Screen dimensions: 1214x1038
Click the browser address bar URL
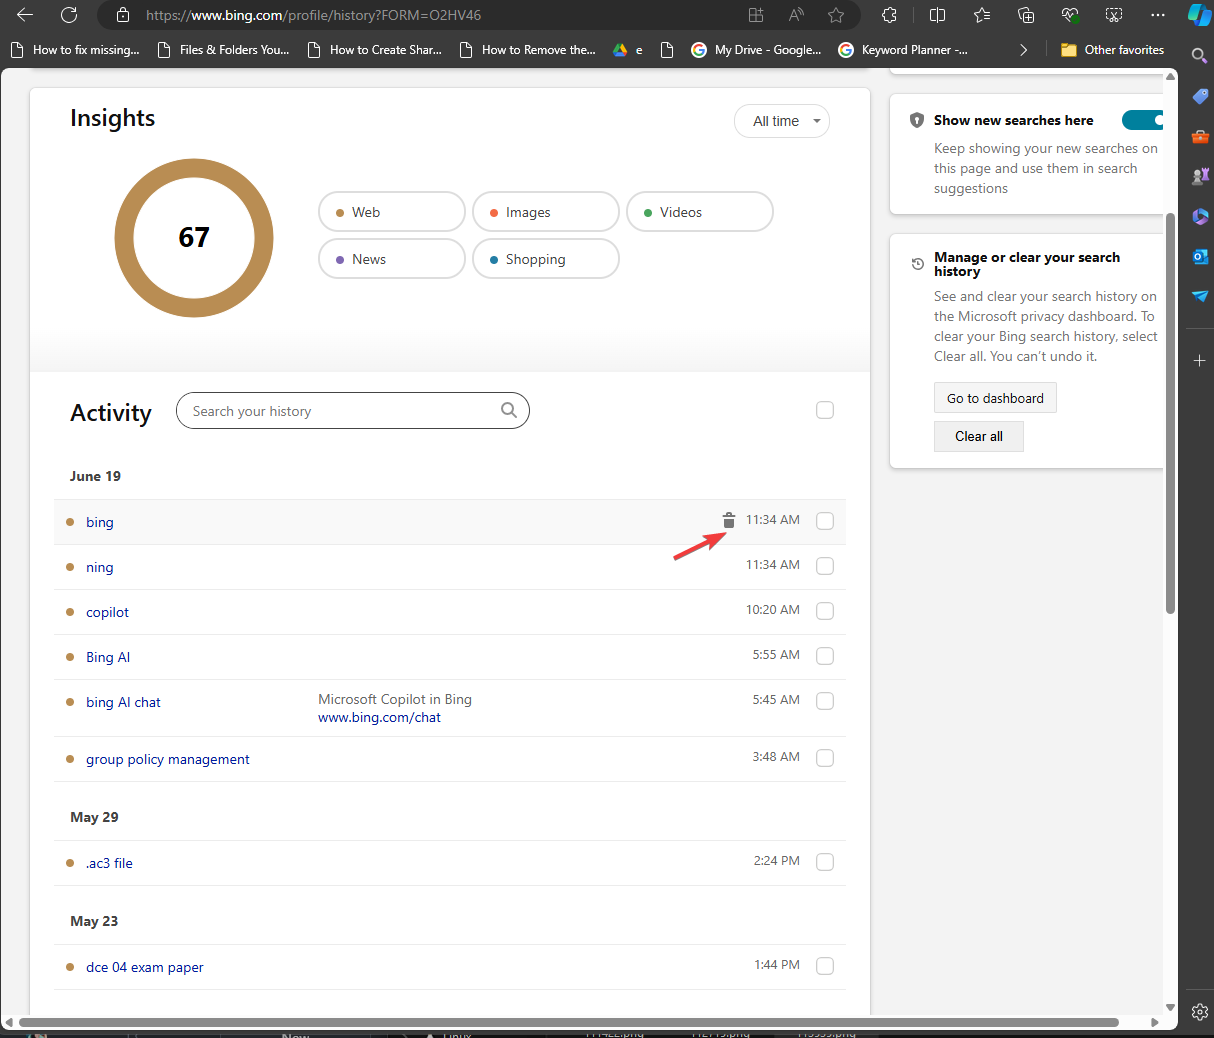(313, 15)
